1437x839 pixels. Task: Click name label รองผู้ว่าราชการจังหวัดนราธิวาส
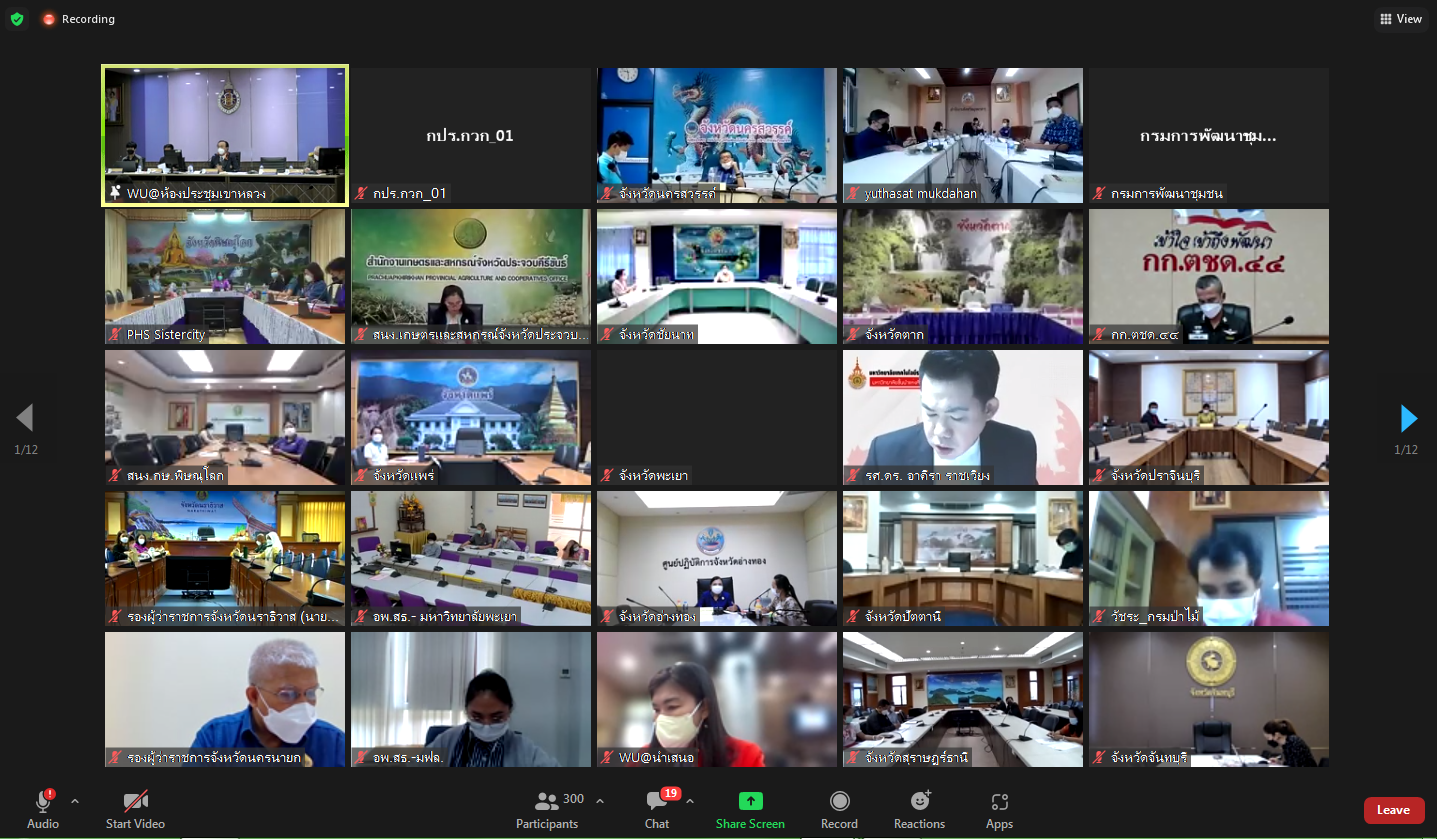pos(233,617)
